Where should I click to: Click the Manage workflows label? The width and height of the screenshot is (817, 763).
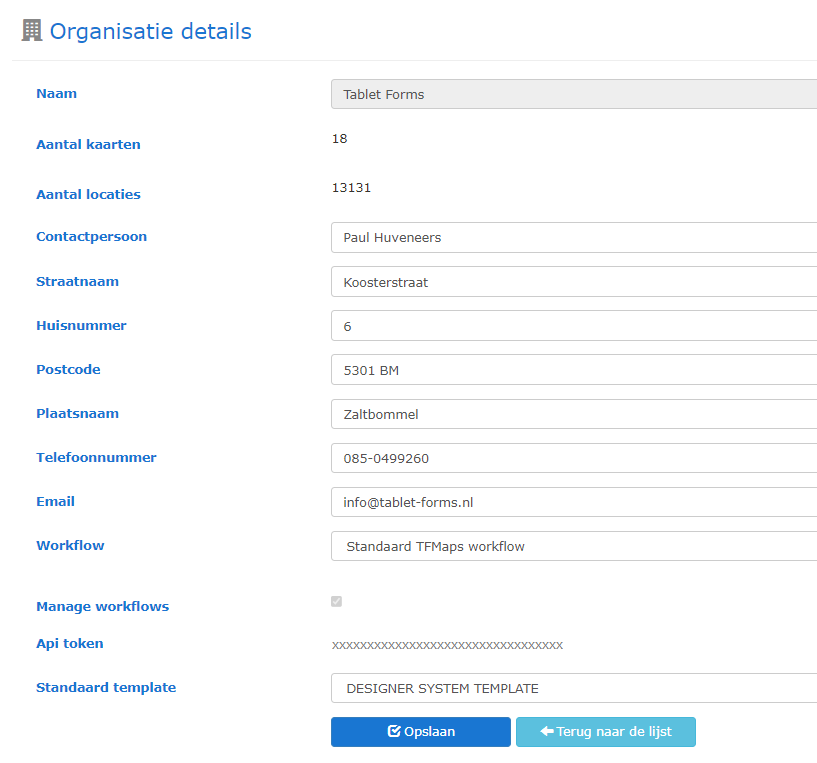(x=103, y=607)
